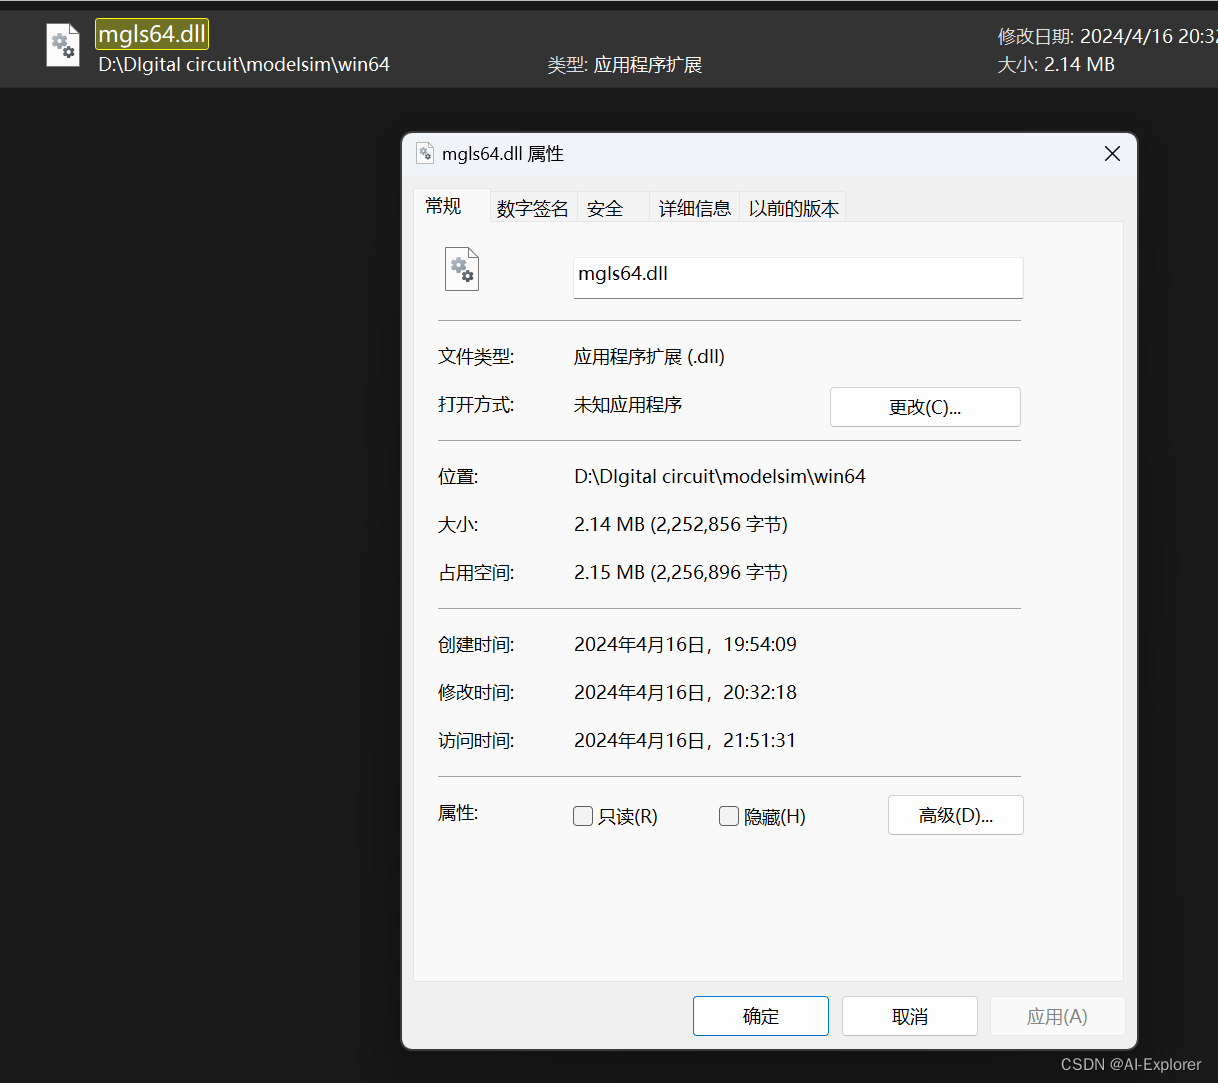Image resolution: width=1218 pixels, height=1083 pixels.
Task: Open the 以前的版本 tab
Action: pos(792,207)
